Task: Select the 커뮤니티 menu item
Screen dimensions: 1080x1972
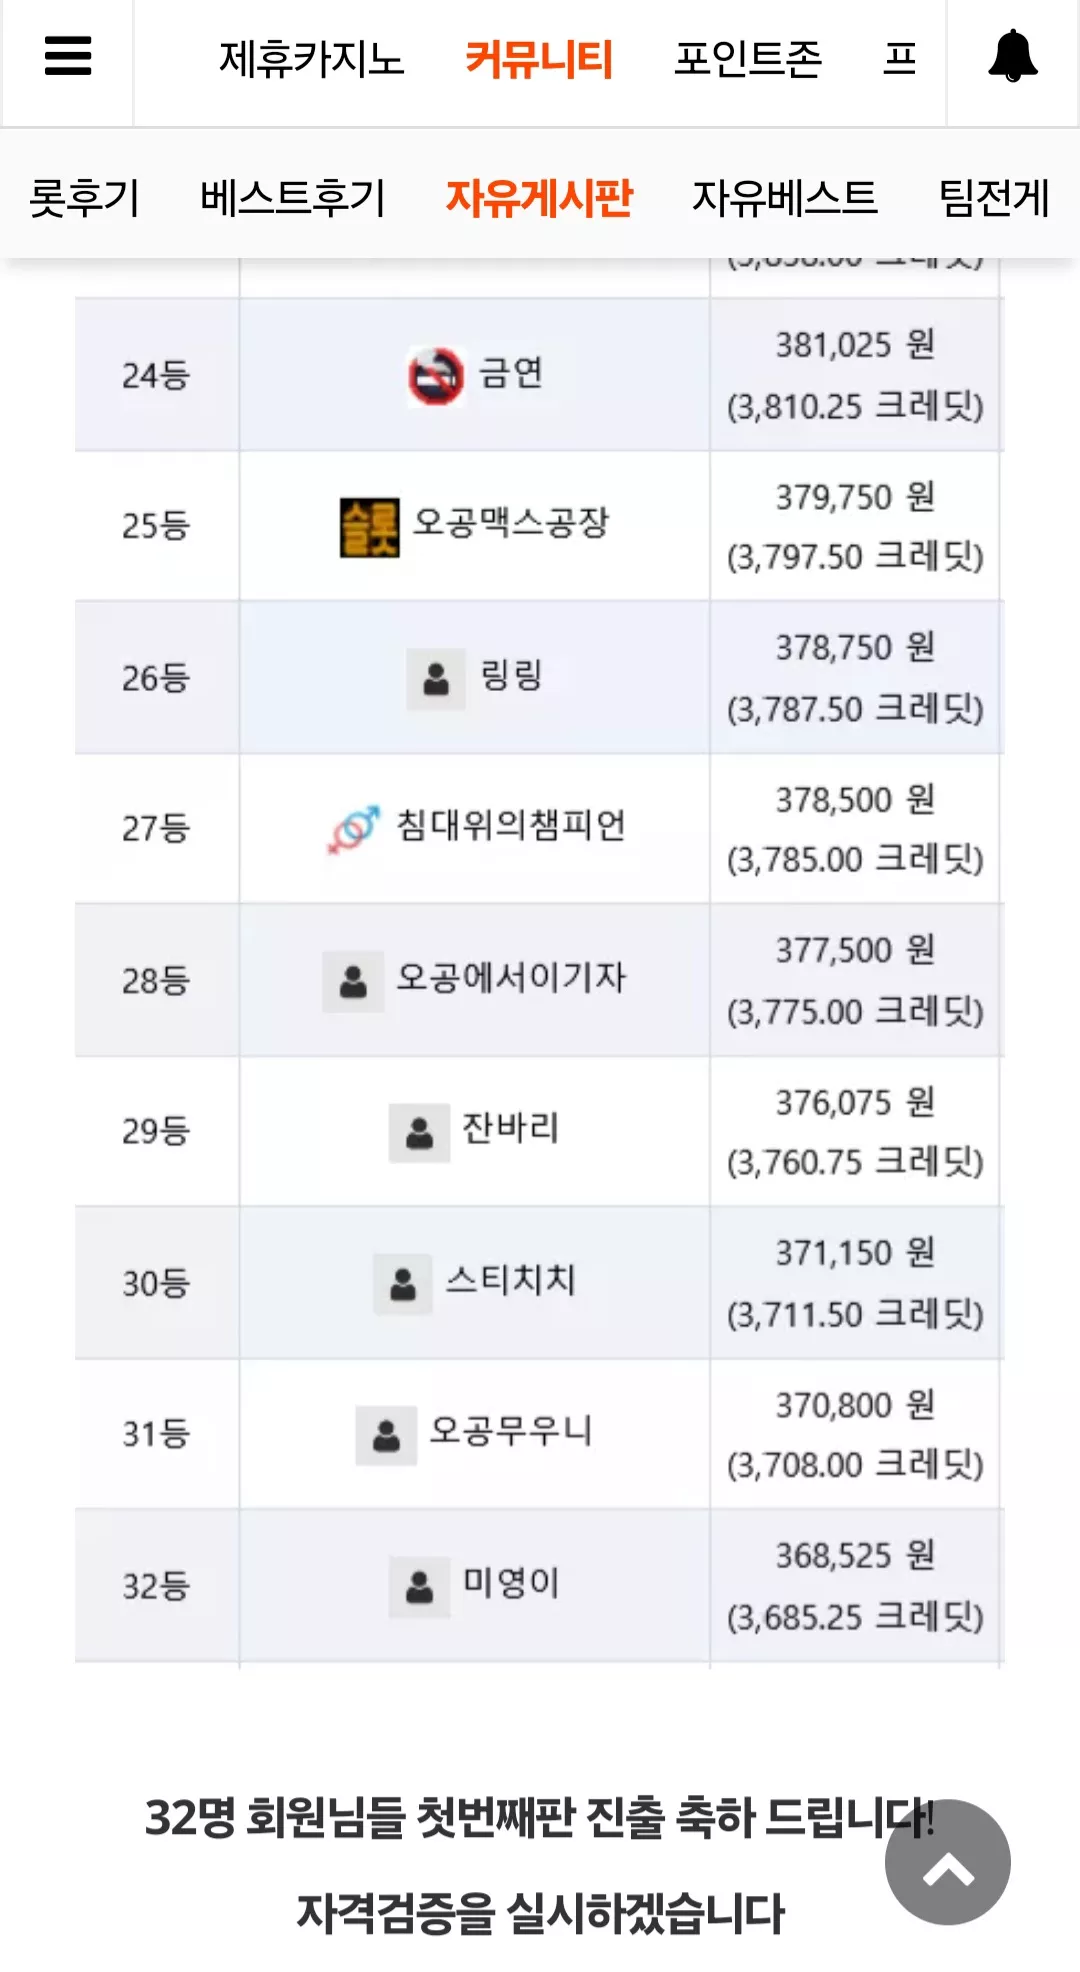Action: coord(538,59)
